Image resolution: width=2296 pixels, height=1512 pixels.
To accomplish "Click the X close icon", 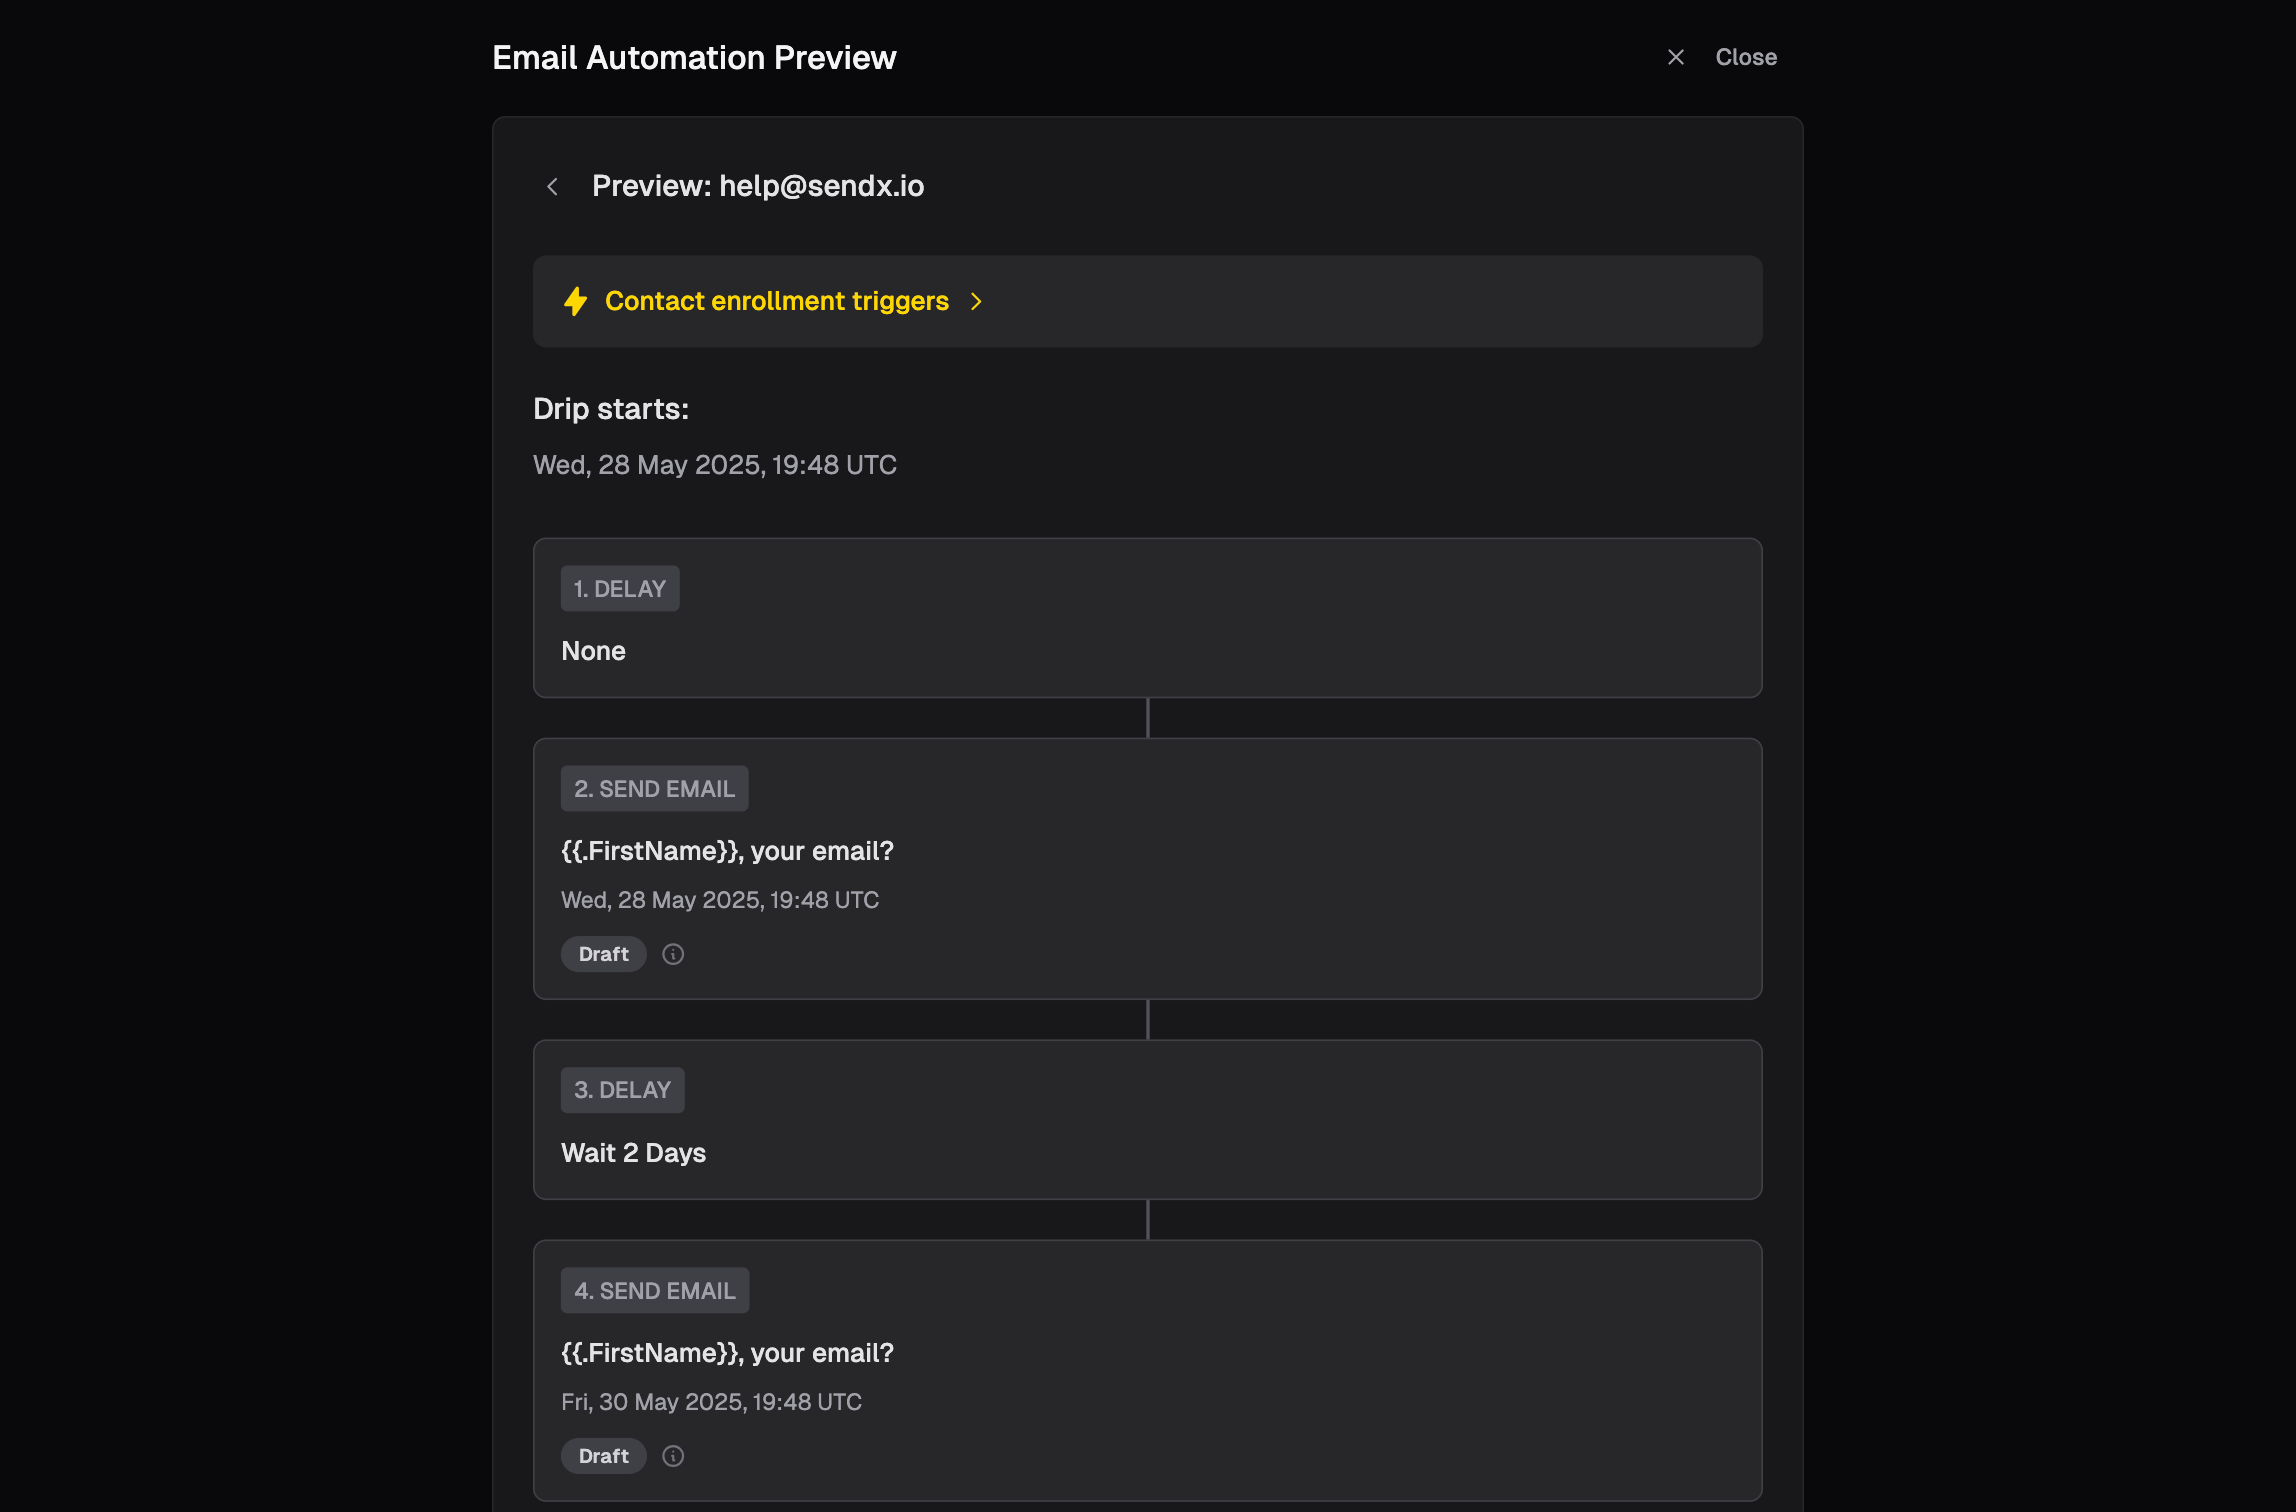I will pos(1676,57).
